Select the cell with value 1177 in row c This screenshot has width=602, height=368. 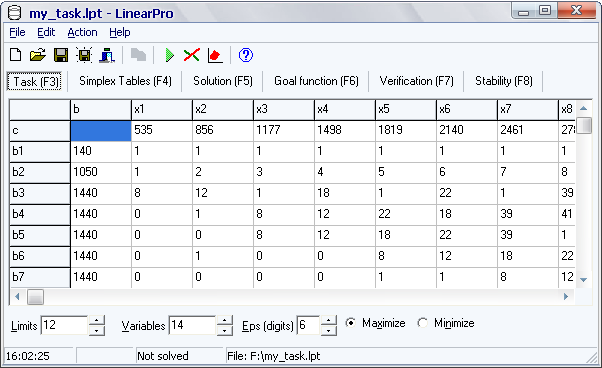(284, 130)
